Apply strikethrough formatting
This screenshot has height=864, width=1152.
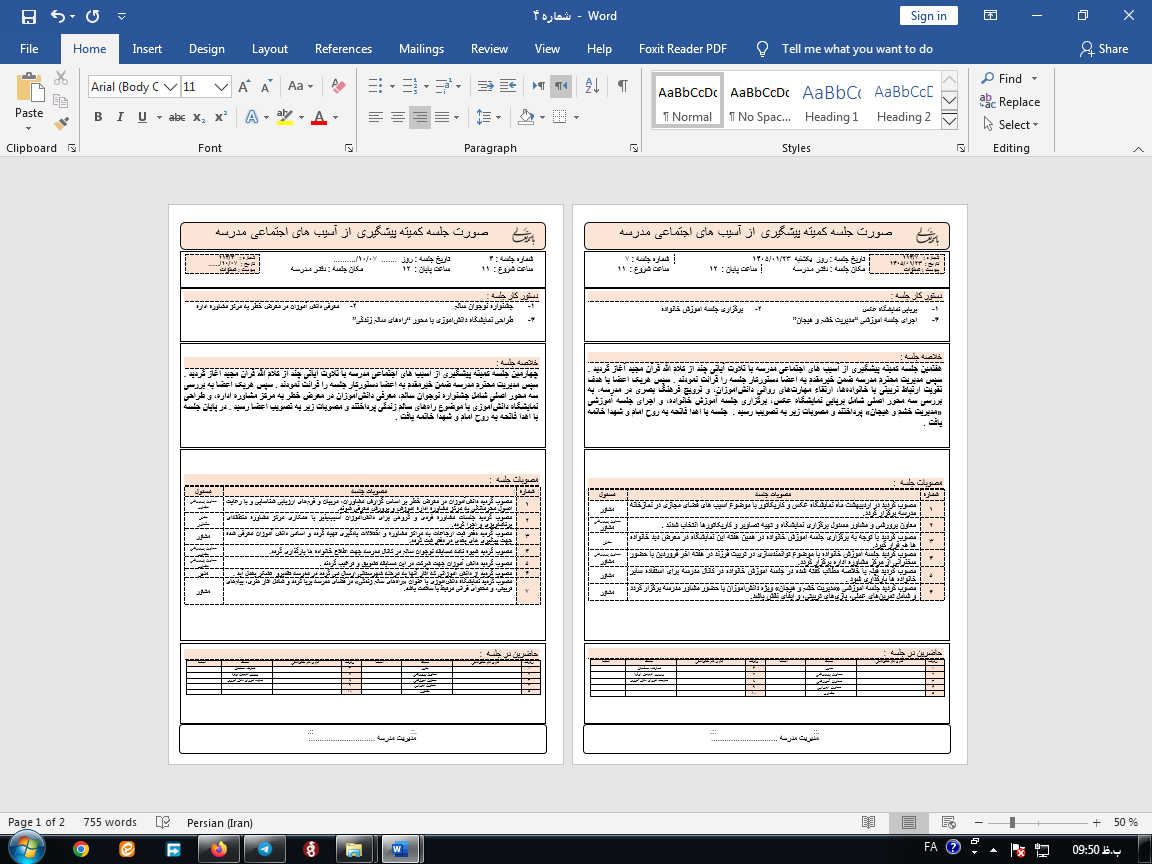176,117
